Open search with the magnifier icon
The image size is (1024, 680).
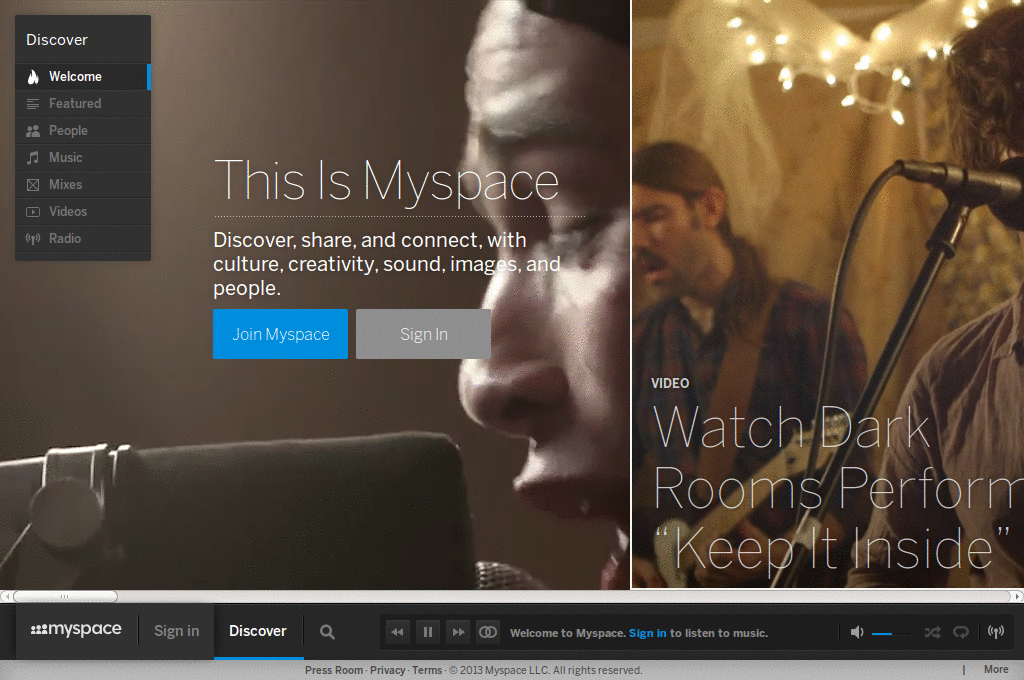point(327,632)
